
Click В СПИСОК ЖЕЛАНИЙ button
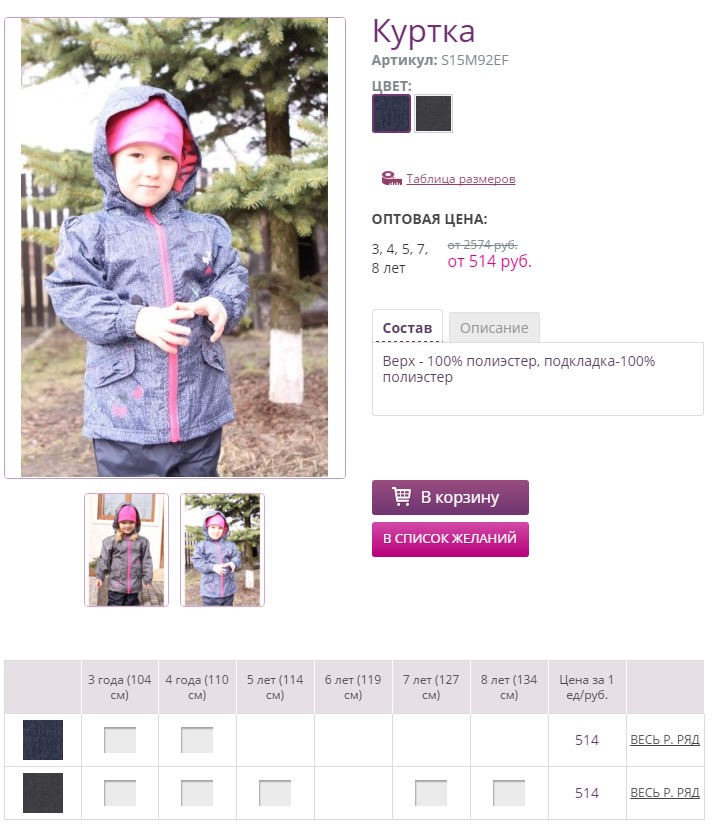click(450, 539)
